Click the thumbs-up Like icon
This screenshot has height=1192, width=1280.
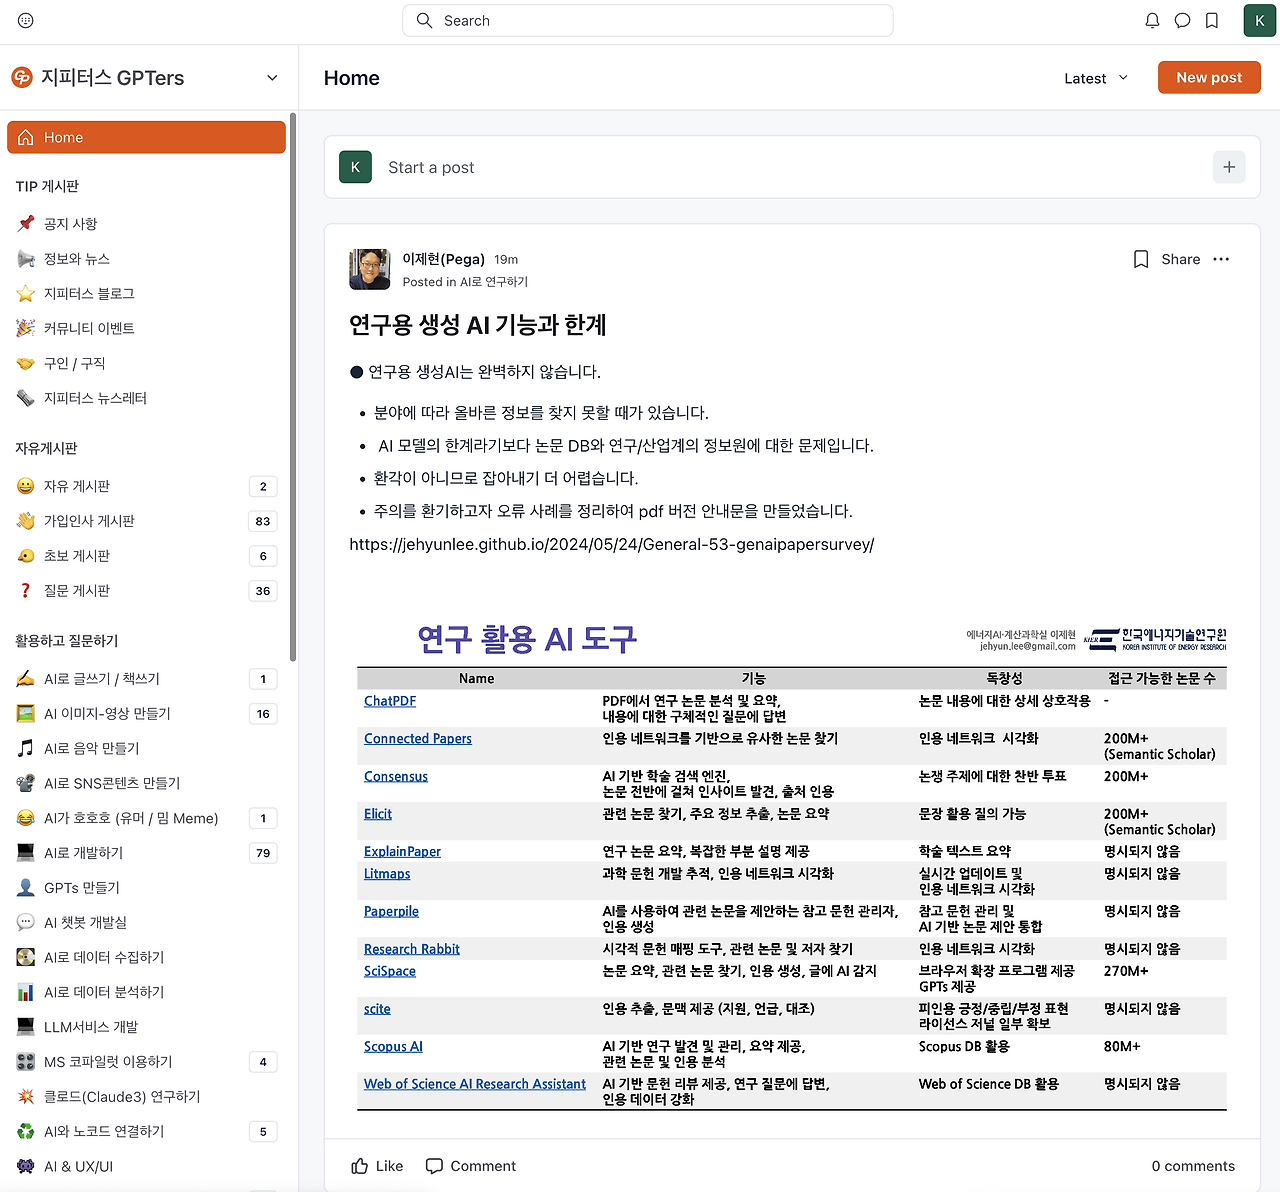point(360,1166)
